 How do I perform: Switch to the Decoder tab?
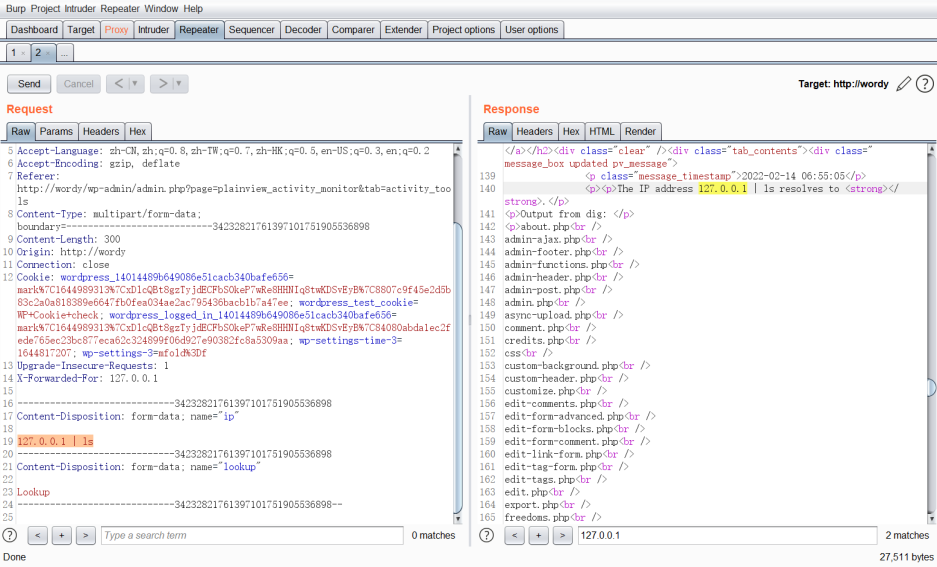[303, 29]
